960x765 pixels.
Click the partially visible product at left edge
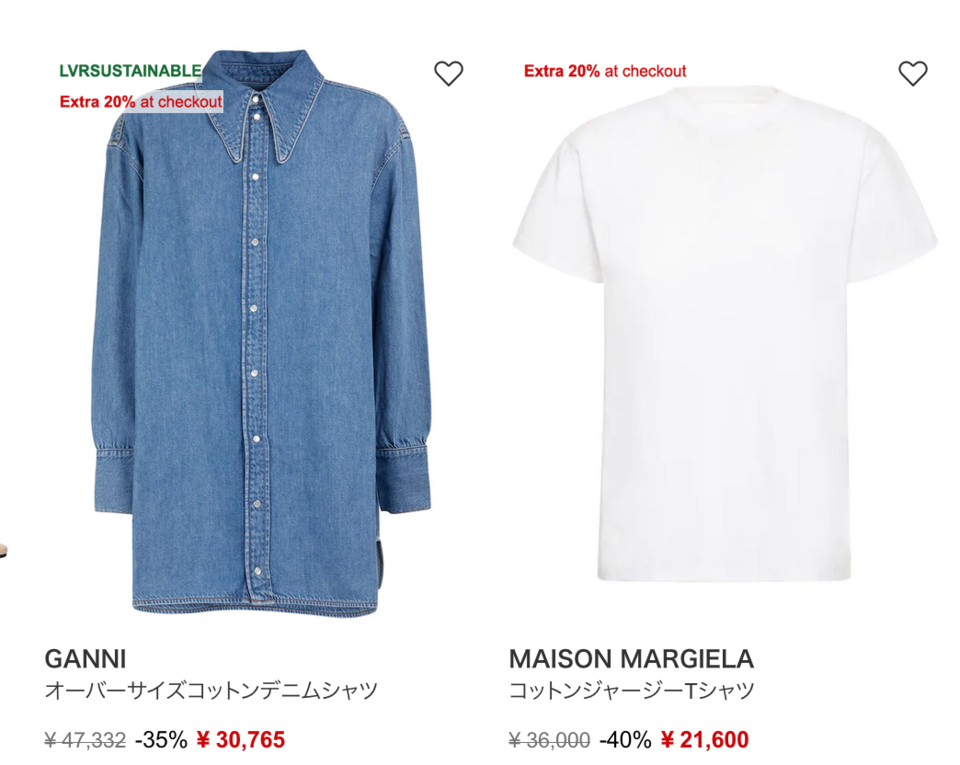(x=3, y=549)
